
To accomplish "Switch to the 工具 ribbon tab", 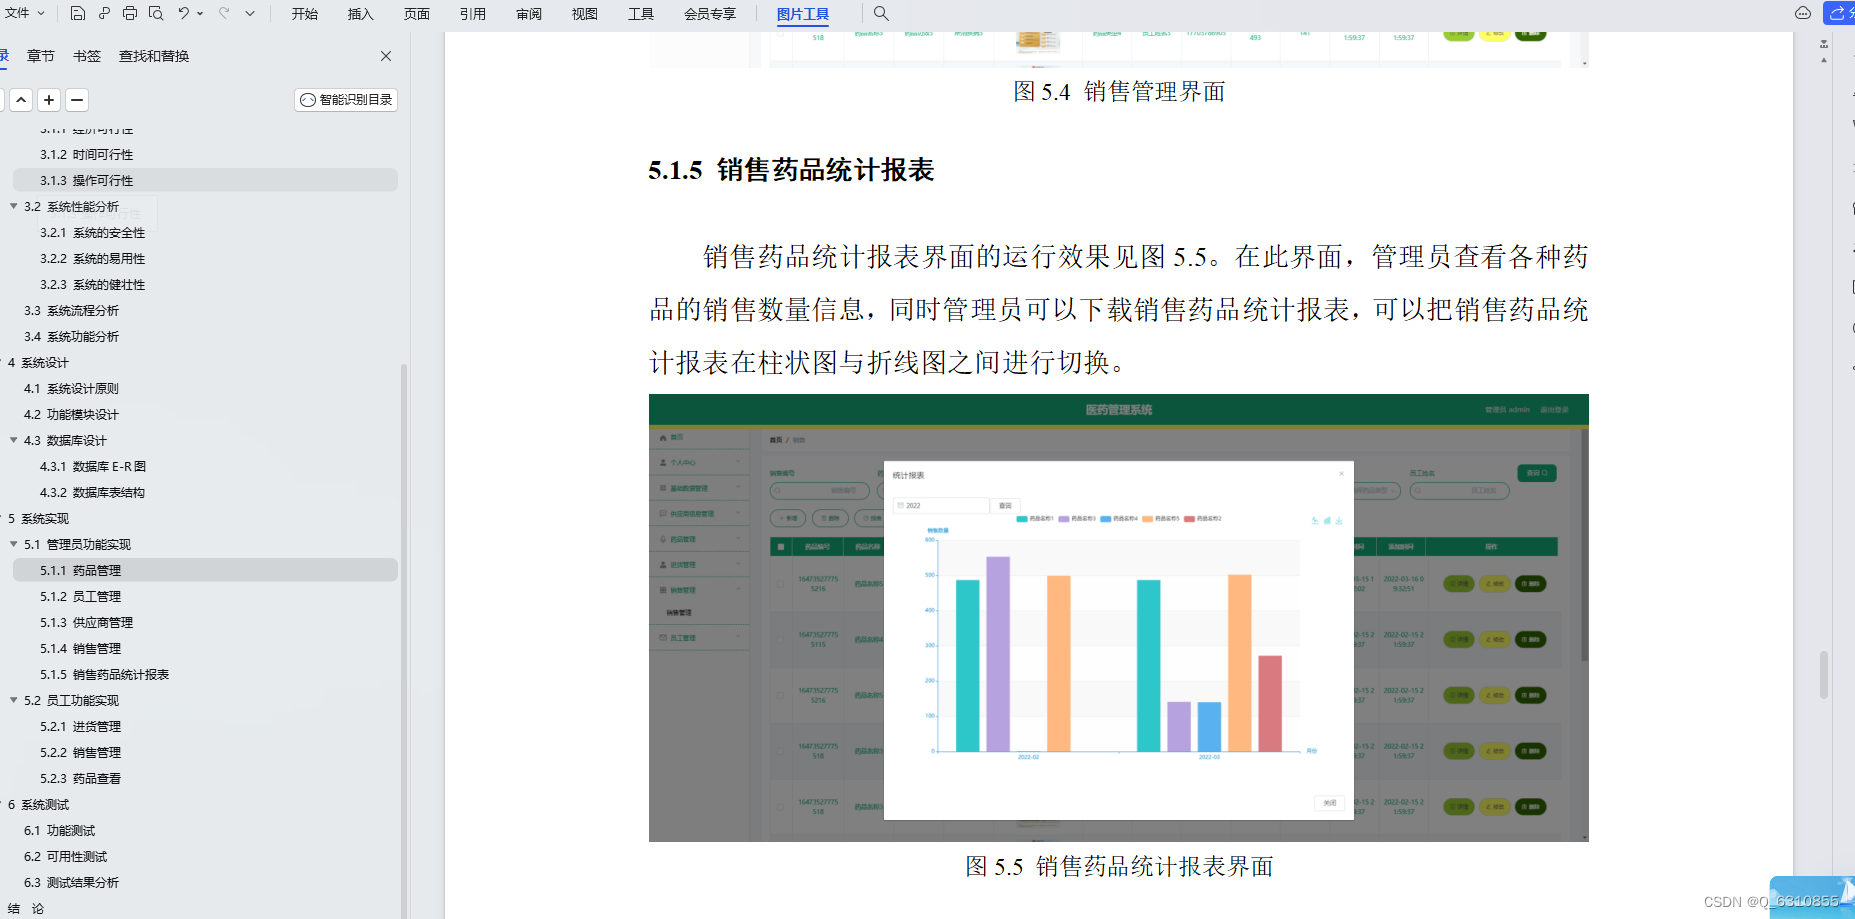I will 641,14.
